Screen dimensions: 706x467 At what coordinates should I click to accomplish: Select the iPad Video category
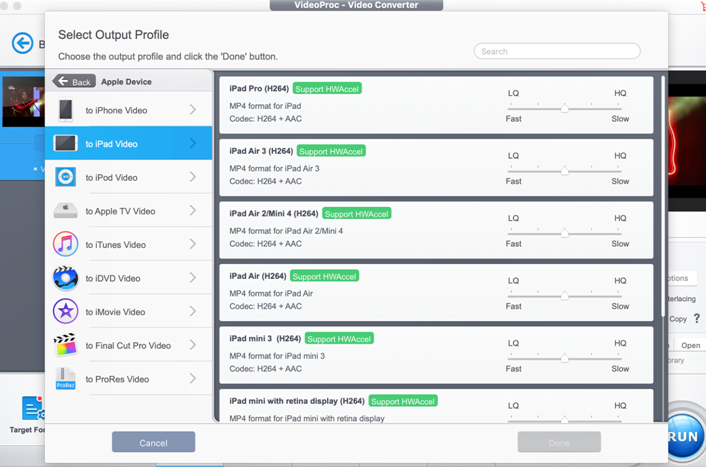tap(128, 144)
